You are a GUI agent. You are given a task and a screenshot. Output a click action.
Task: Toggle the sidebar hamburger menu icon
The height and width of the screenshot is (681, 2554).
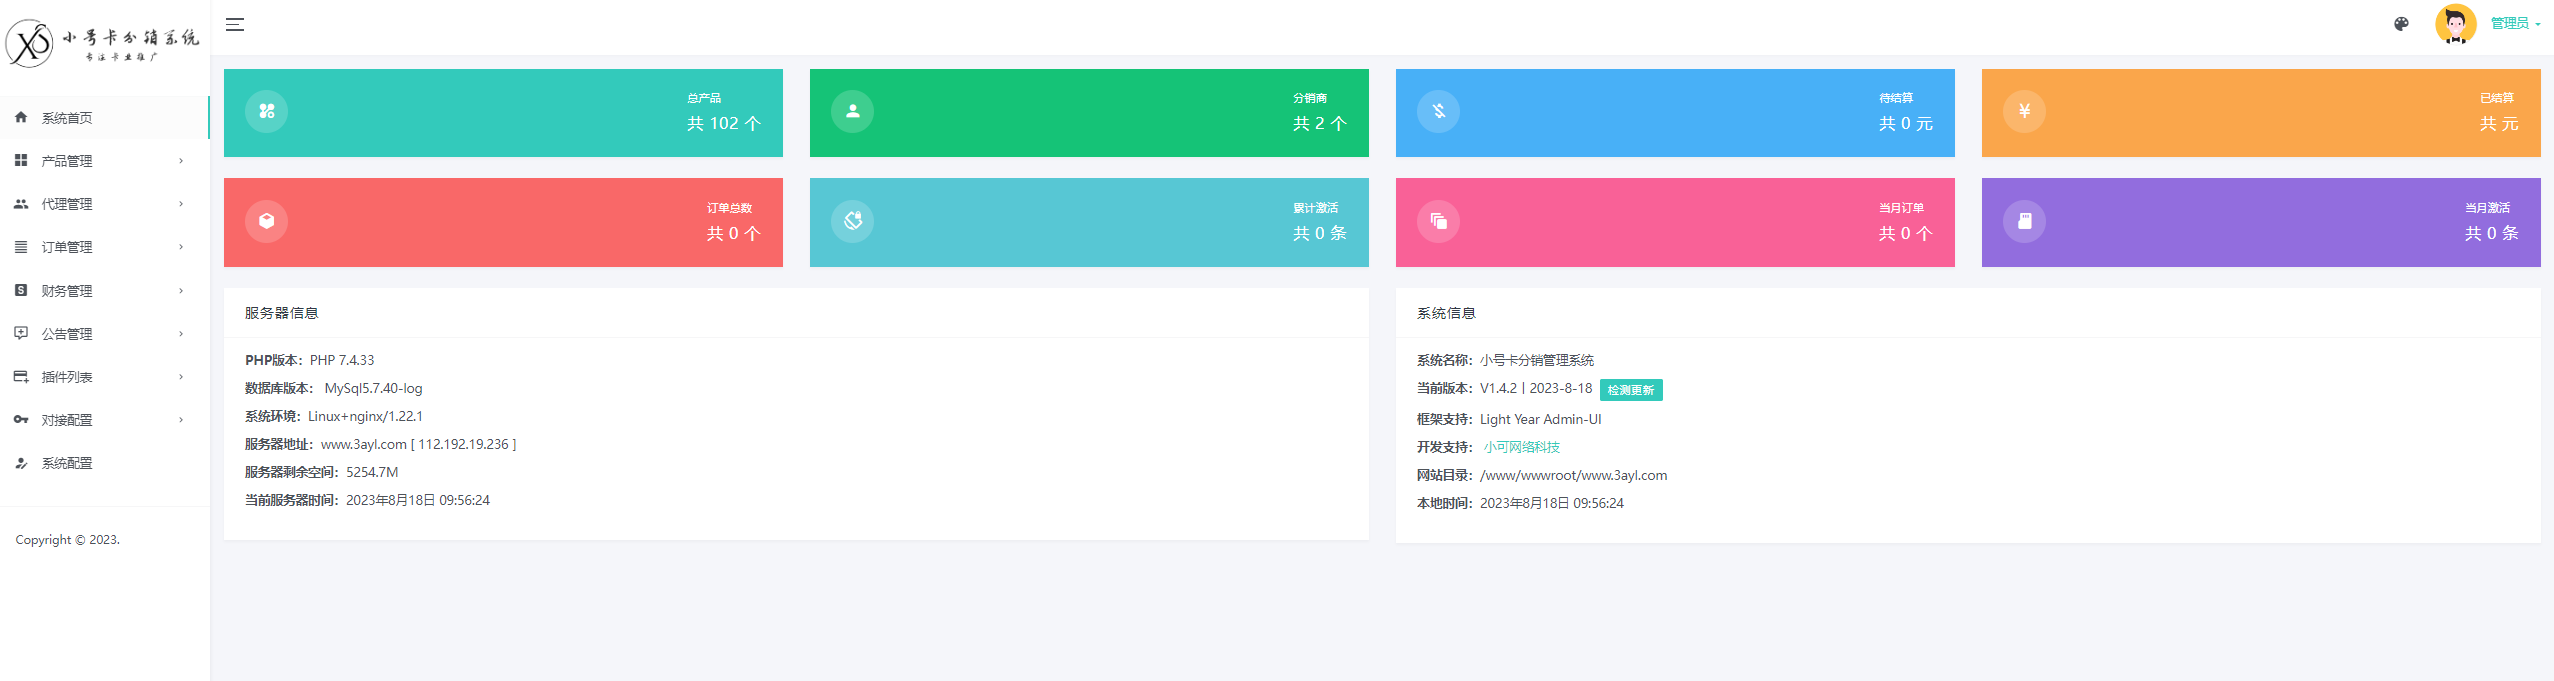pyautogui.click(x=235, y=25)
